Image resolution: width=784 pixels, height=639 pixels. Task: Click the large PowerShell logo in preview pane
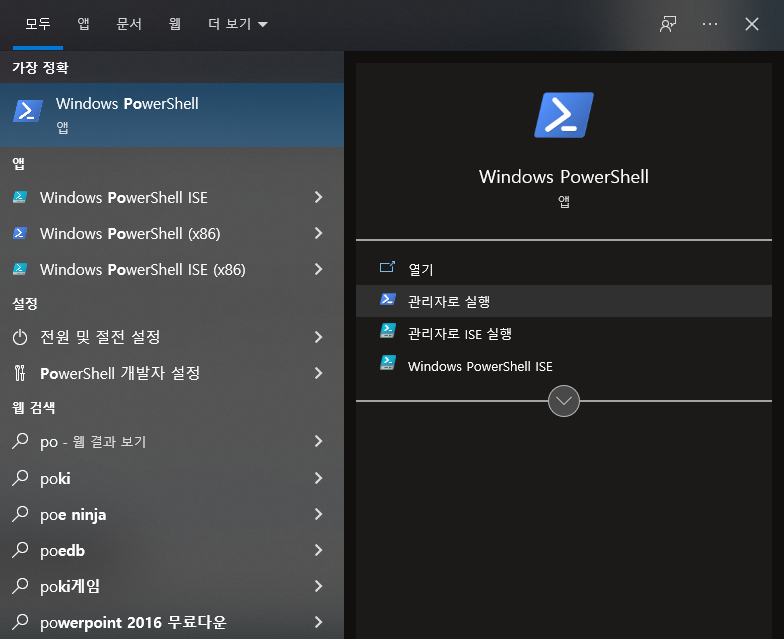(564, 114)
